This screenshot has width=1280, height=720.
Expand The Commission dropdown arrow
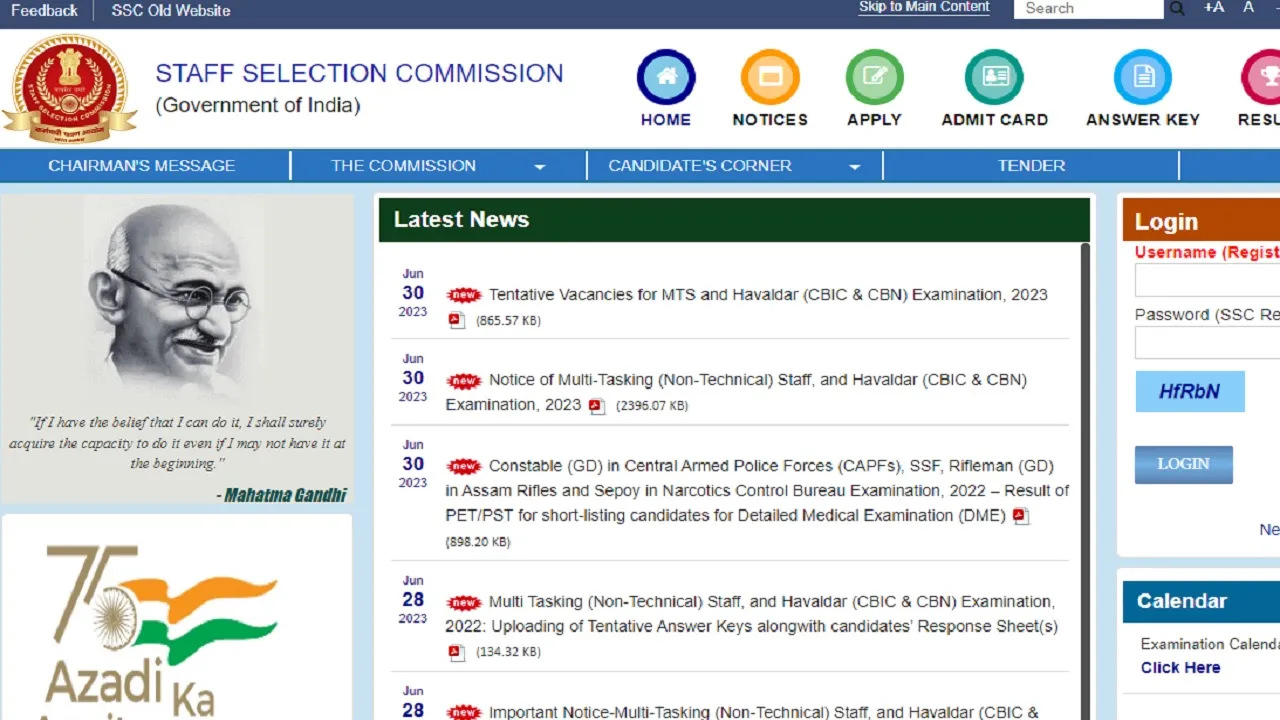coord(540,167)
